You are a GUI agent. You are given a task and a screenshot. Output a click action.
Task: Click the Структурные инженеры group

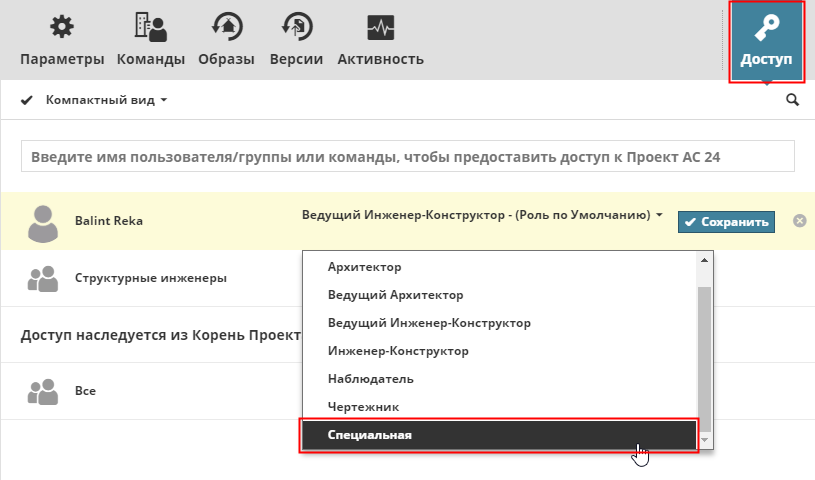[x=150, y=278]
